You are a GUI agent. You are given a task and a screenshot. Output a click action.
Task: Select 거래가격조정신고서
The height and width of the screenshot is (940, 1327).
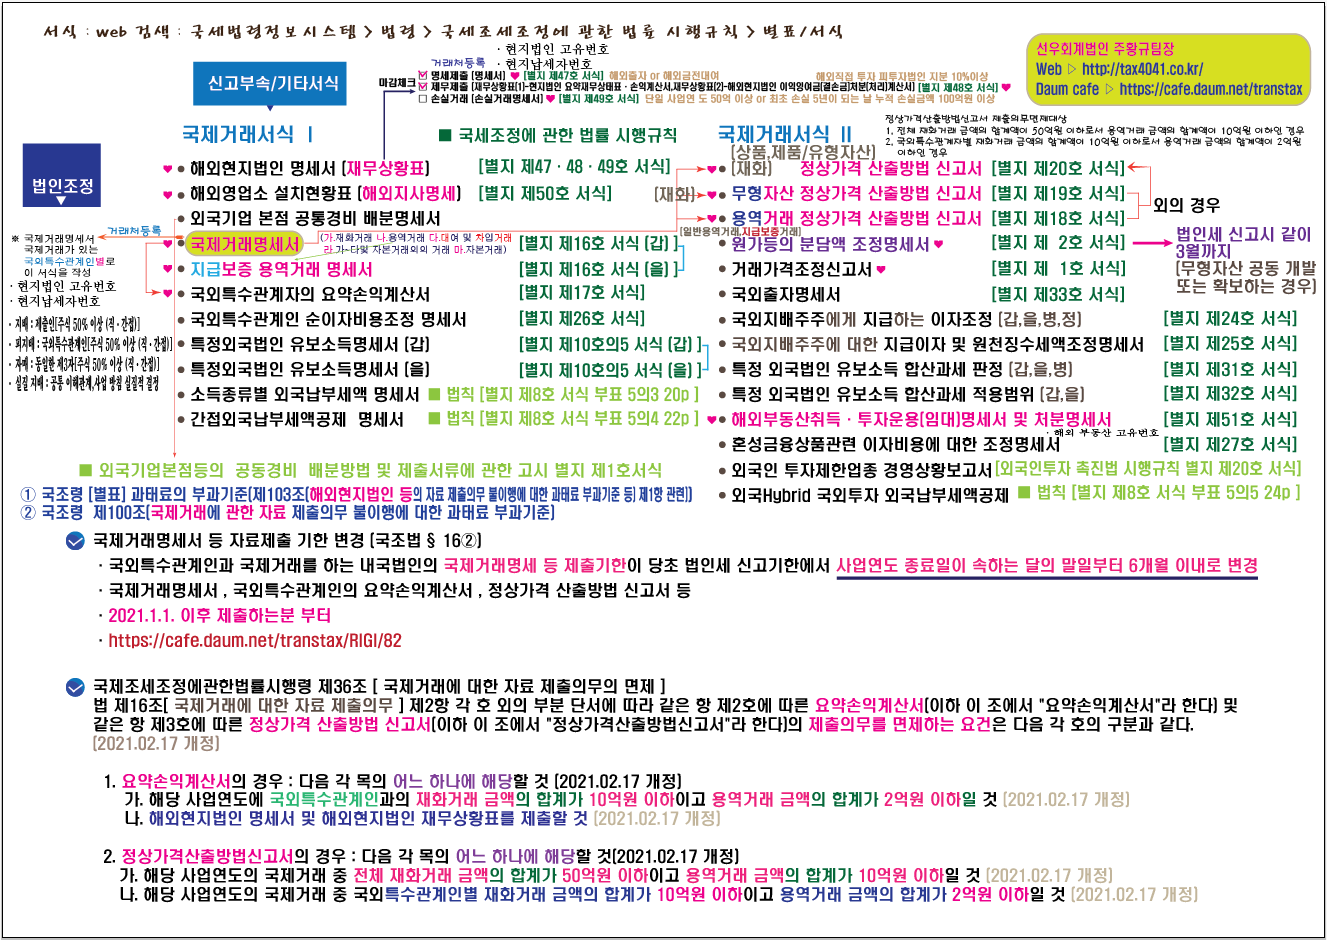click(x=801, y=269)
